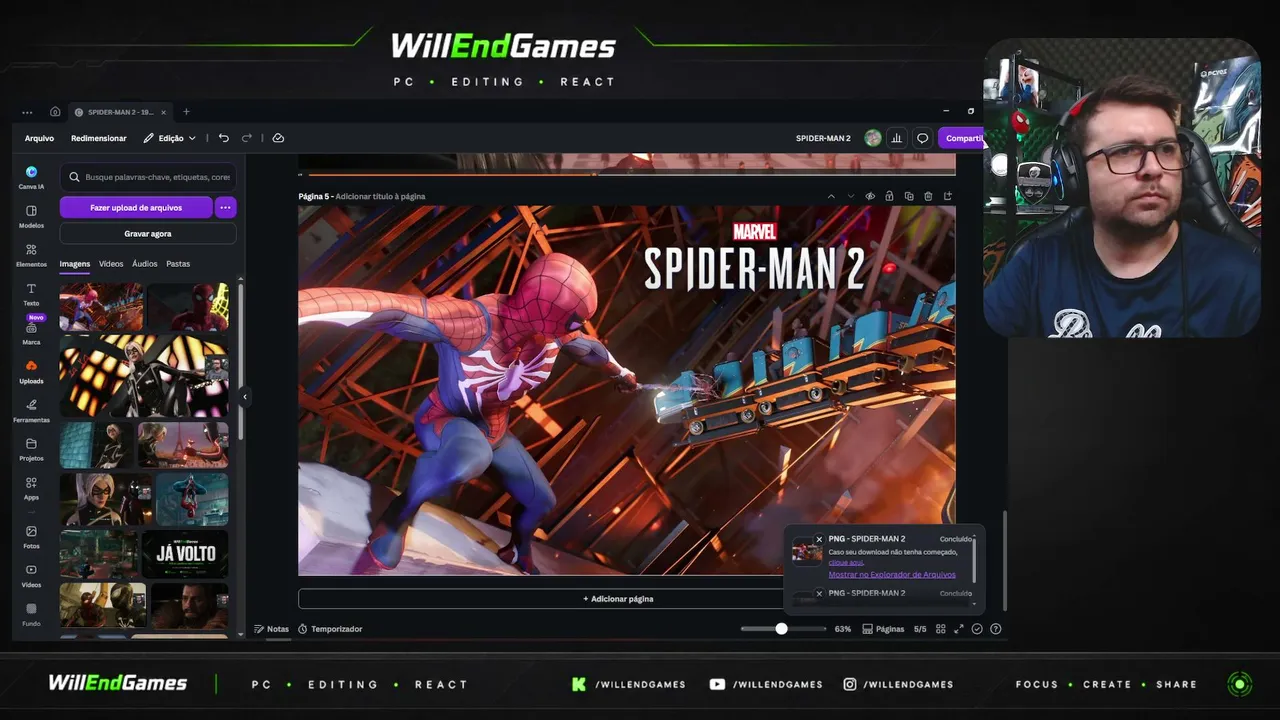The image size is (1280, 720).
Task: Open the app three-dot menu
Action: click(x=27, y=112)
